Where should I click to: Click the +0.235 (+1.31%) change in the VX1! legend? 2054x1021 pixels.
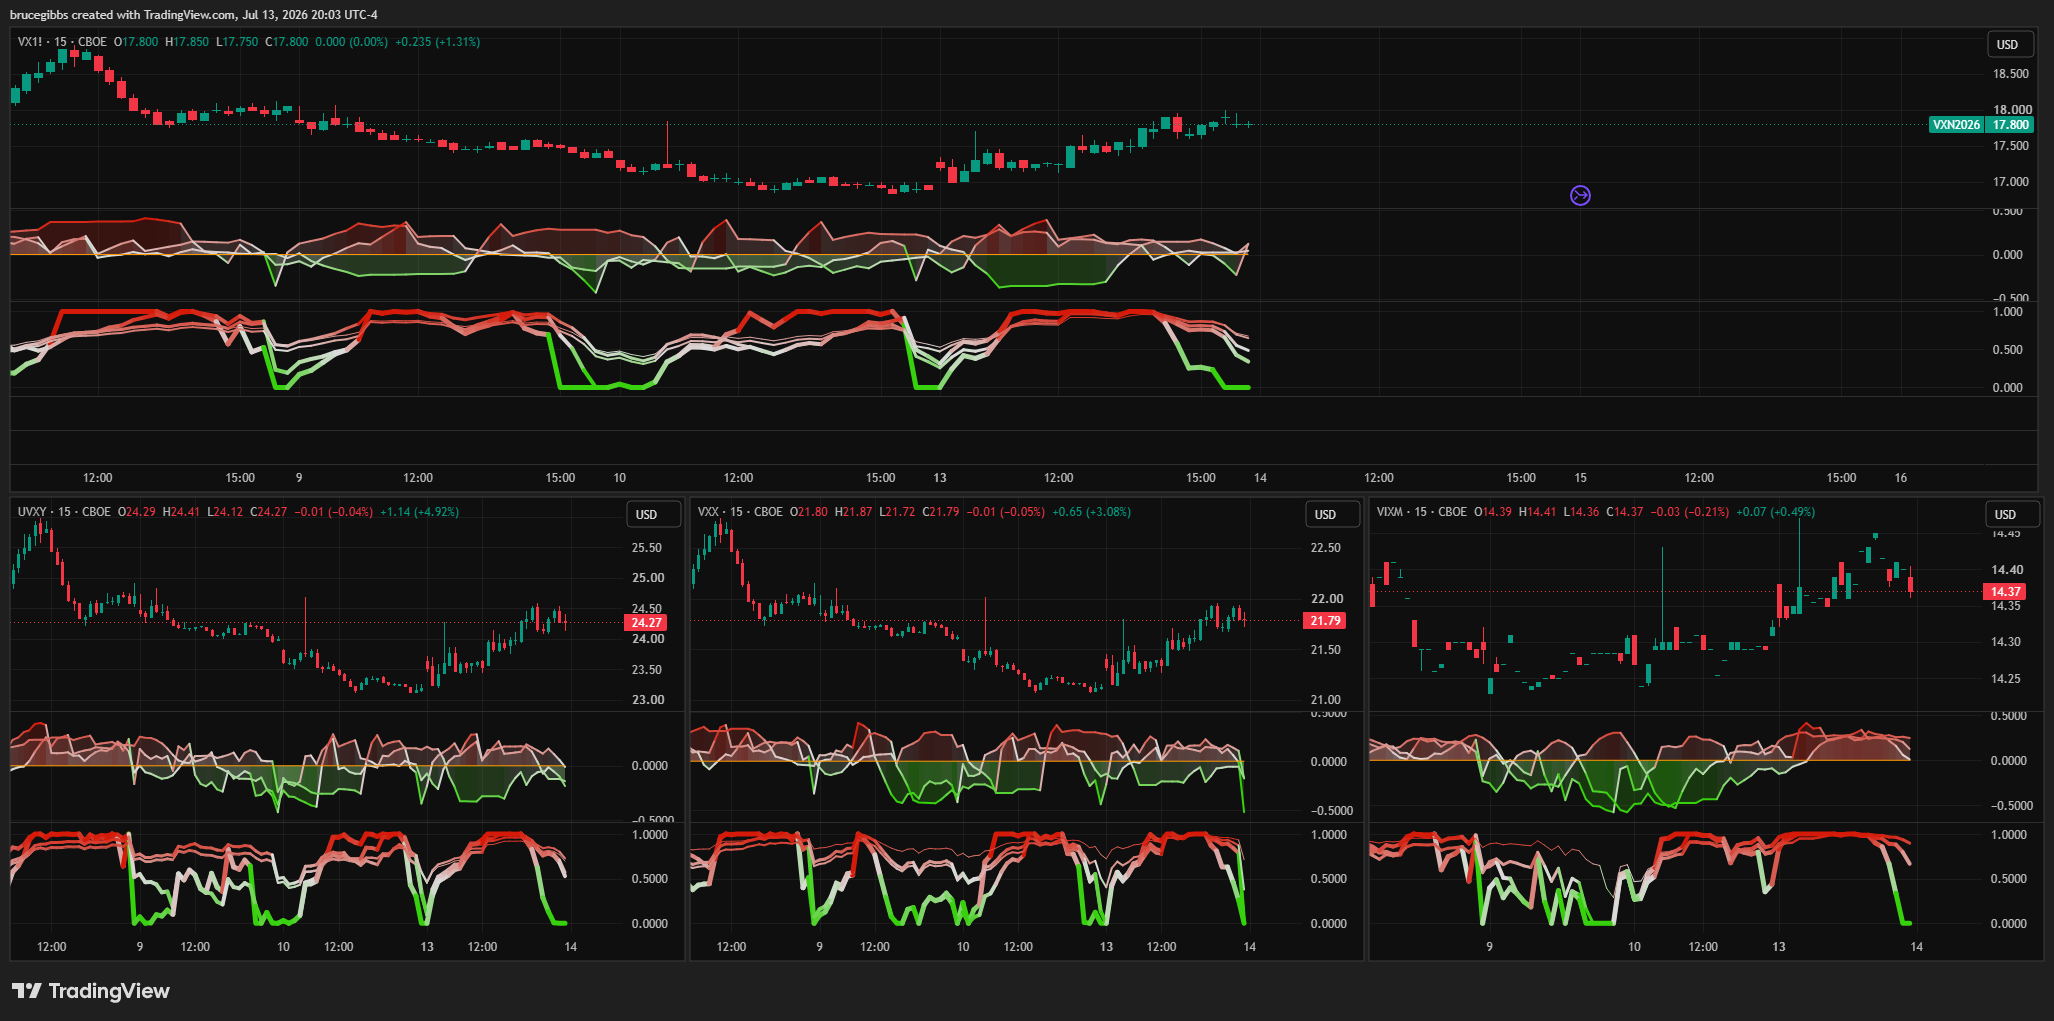pyautogui.click(x=438, y=42)
